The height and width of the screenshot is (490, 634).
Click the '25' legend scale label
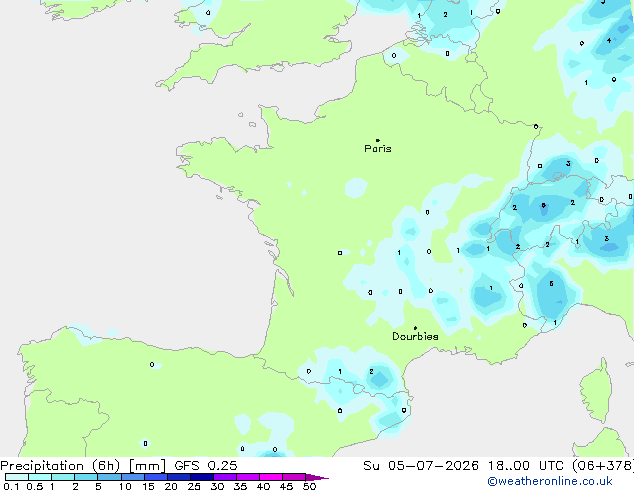(x=194, y=486)
